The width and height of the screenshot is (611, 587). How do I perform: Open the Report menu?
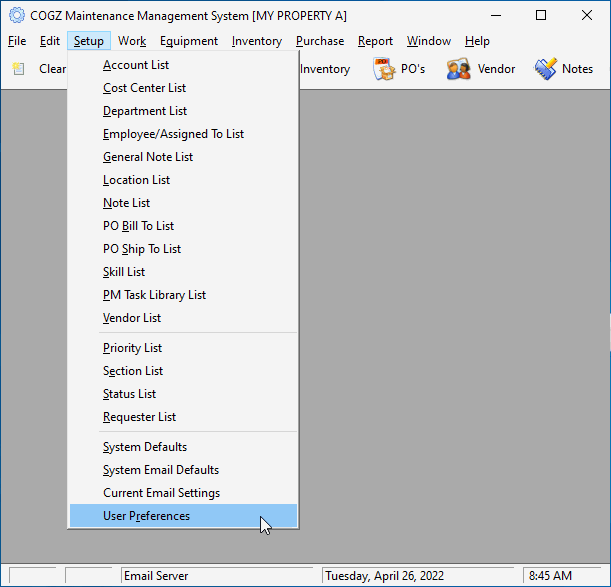point(375,41)
